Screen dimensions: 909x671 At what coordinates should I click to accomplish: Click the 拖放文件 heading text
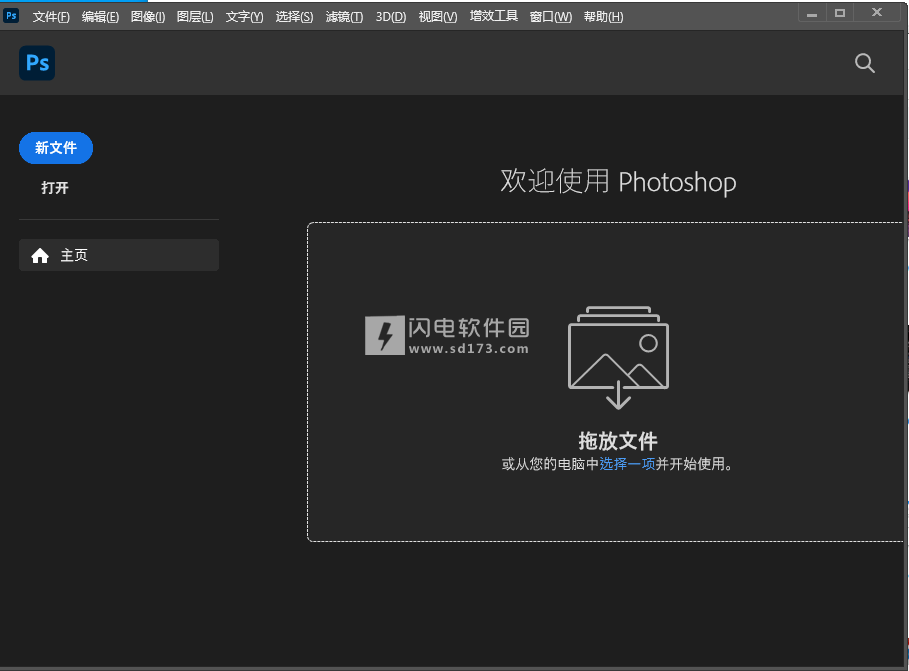[618, 441]
